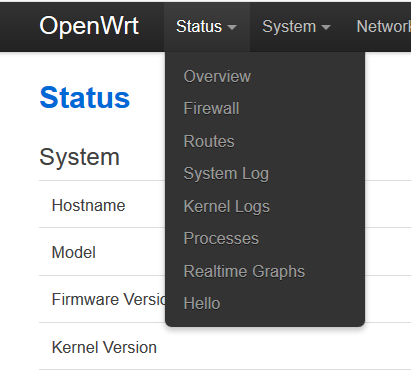411x375 pixels.
Task: Open System Log from the dropdown
Action: click(x=226, y=174)
